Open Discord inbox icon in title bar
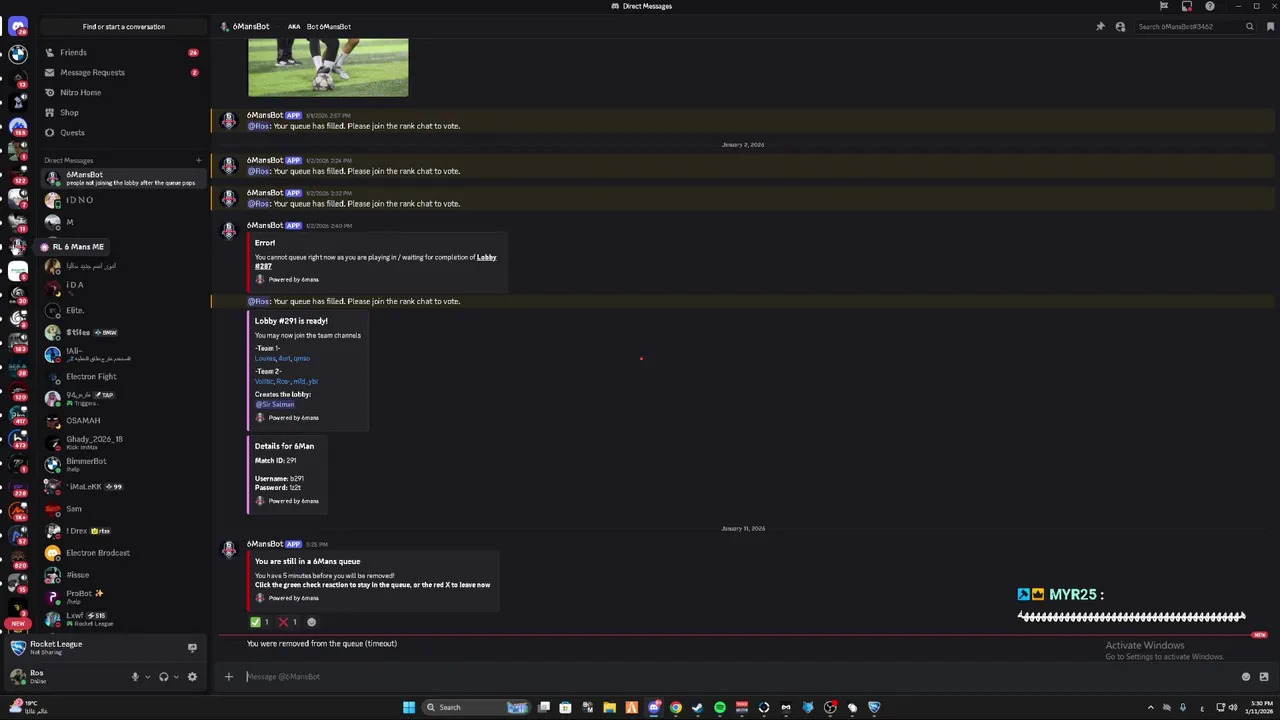This screenshot has height=720, width=1280. (x=1187, y=6)
